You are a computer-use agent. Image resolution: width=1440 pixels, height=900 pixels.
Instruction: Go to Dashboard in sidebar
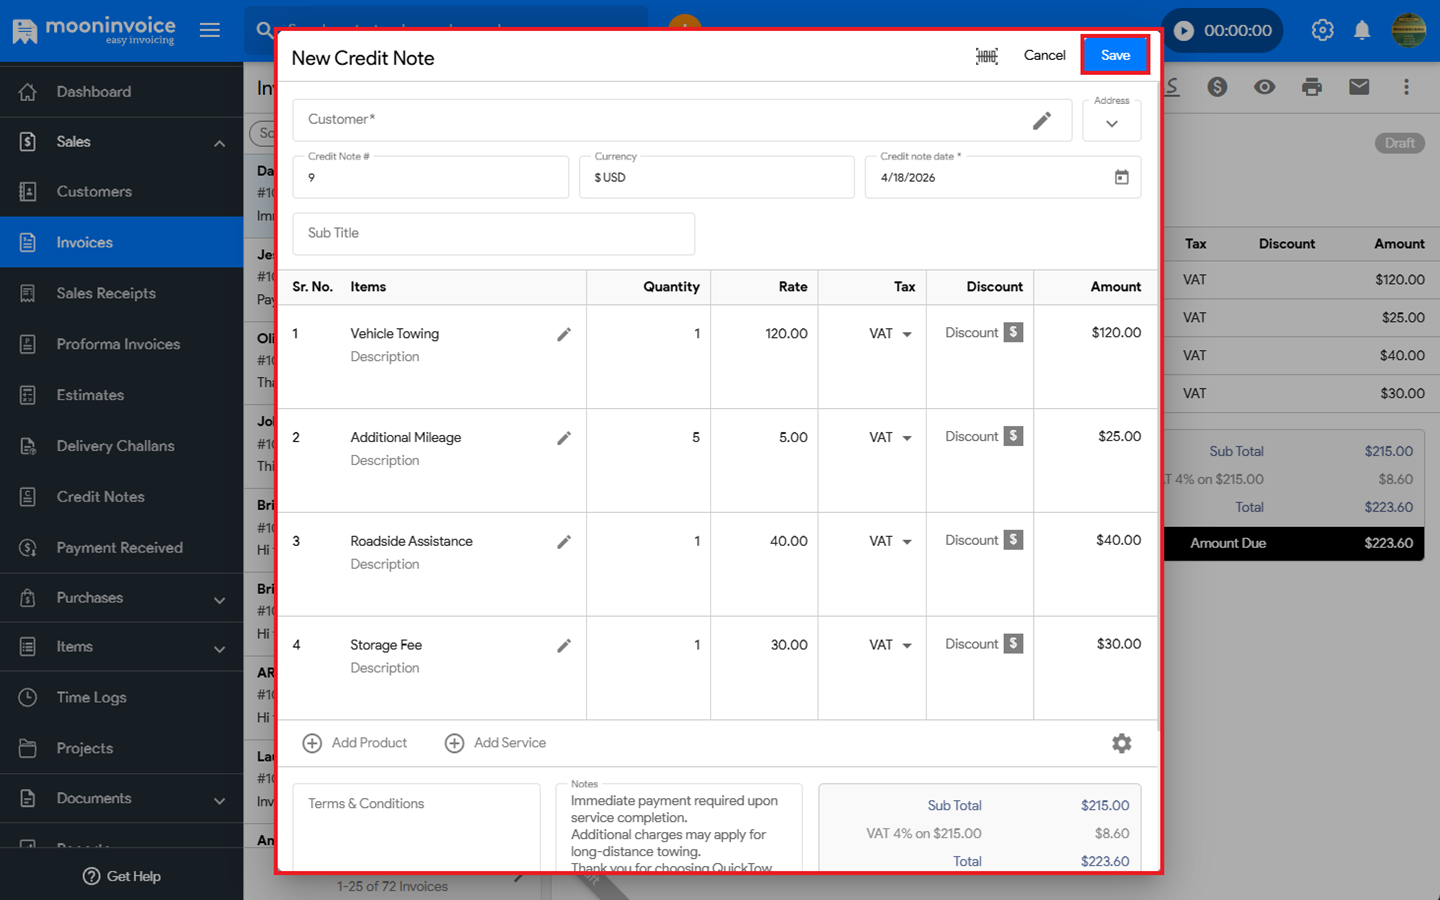(x=93, y=92)
